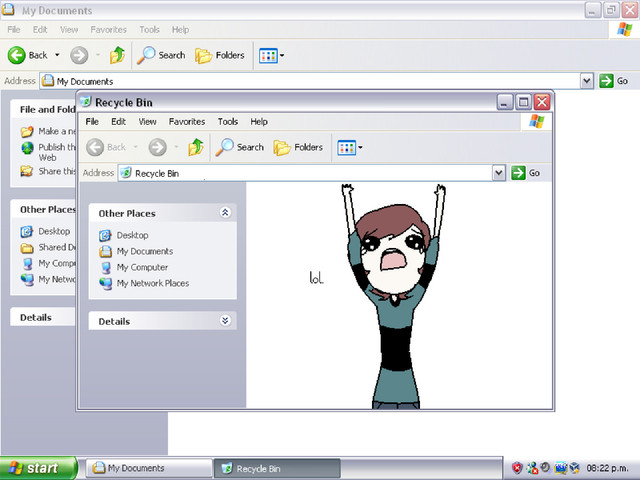640x480 pixels.
Task: Click My Computer icon in My Documents sidebar
Action: (27, 264)
